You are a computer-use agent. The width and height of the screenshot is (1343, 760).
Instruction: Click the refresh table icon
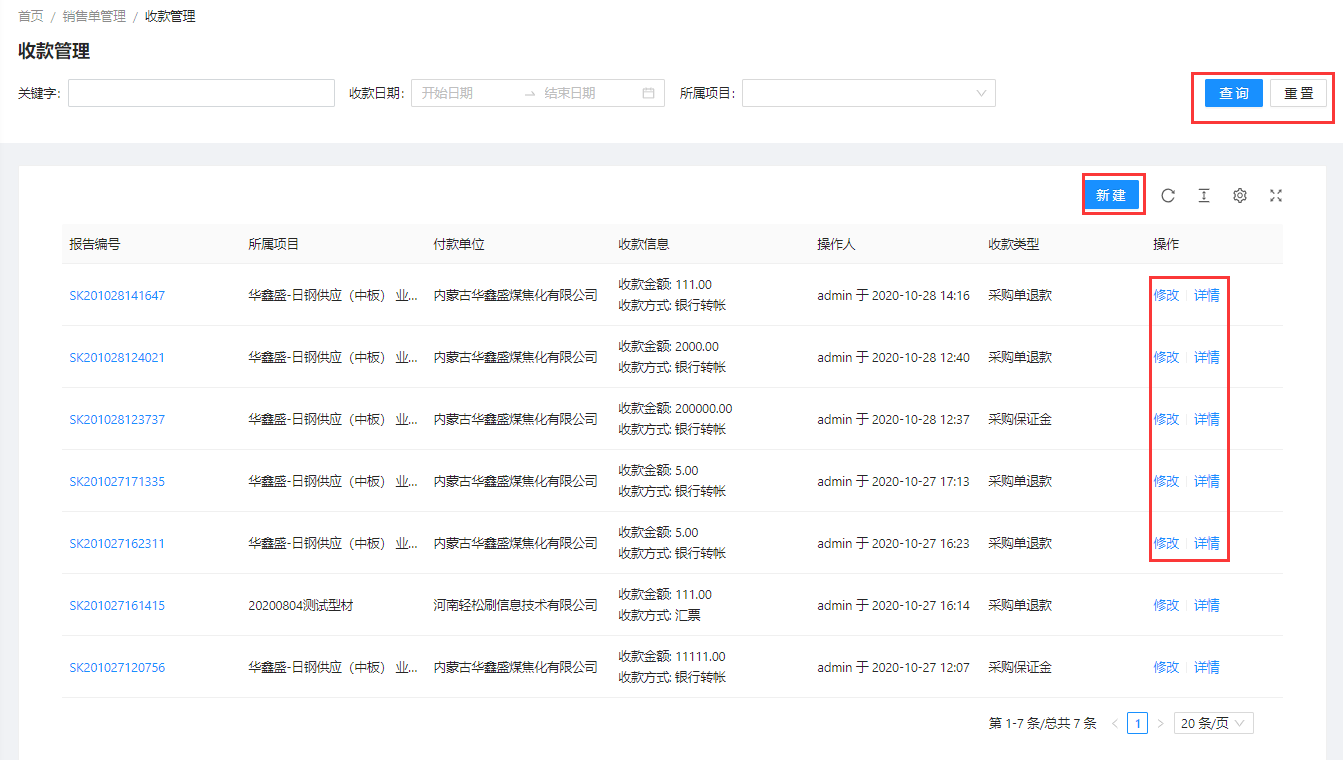coord(1168,196)
